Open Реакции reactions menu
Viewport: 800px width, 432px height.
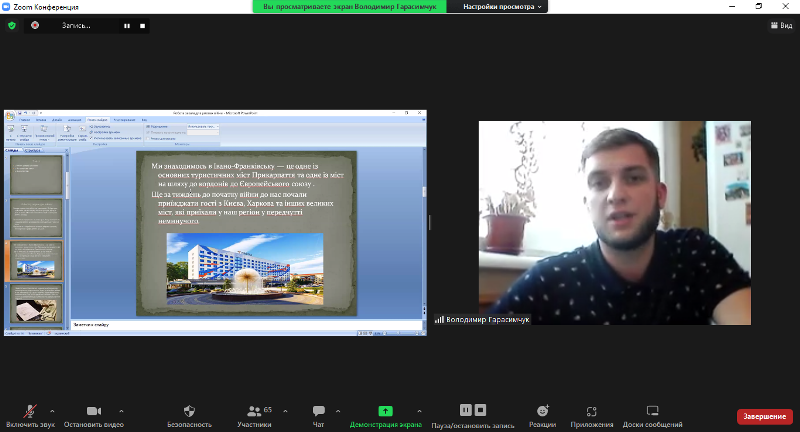(x=542, y=416)
